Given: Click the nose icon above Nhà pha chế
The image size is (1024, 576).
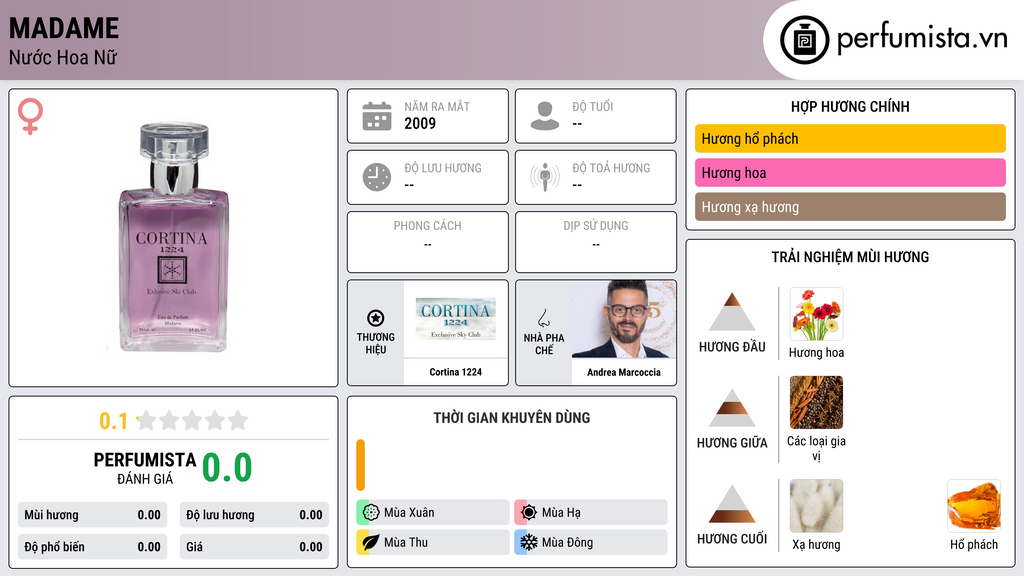Looking at the screenshot, I should click(x=543, y=318).
